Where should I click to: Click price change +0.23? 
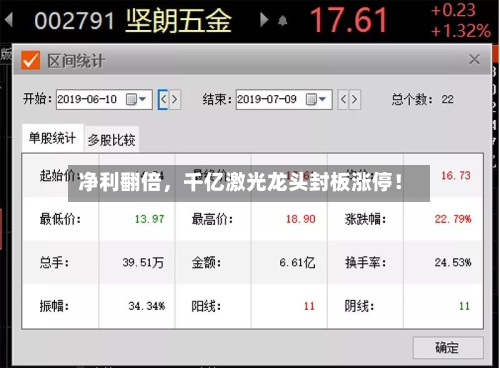(453, 10)
